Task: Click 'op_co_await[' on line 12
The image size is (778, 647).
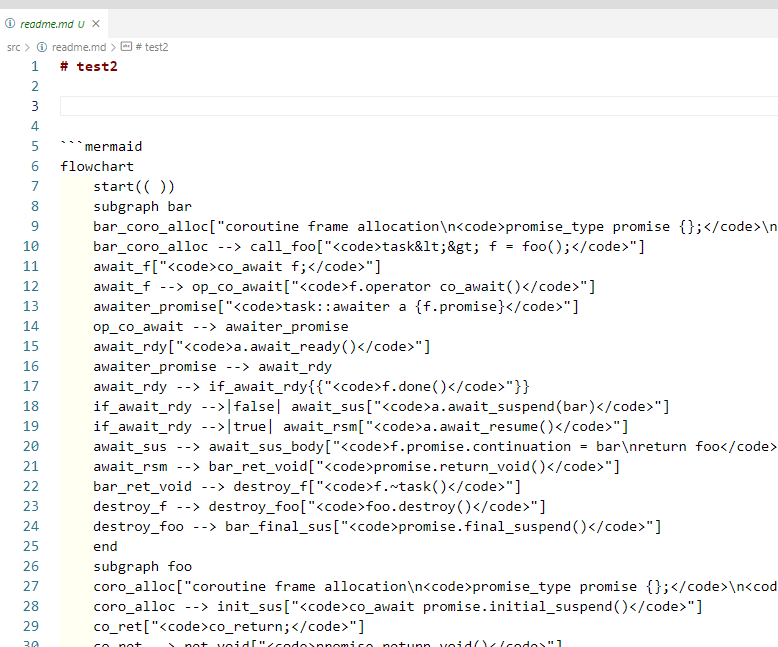Action: pyautogui.click(x=242, y=286)
